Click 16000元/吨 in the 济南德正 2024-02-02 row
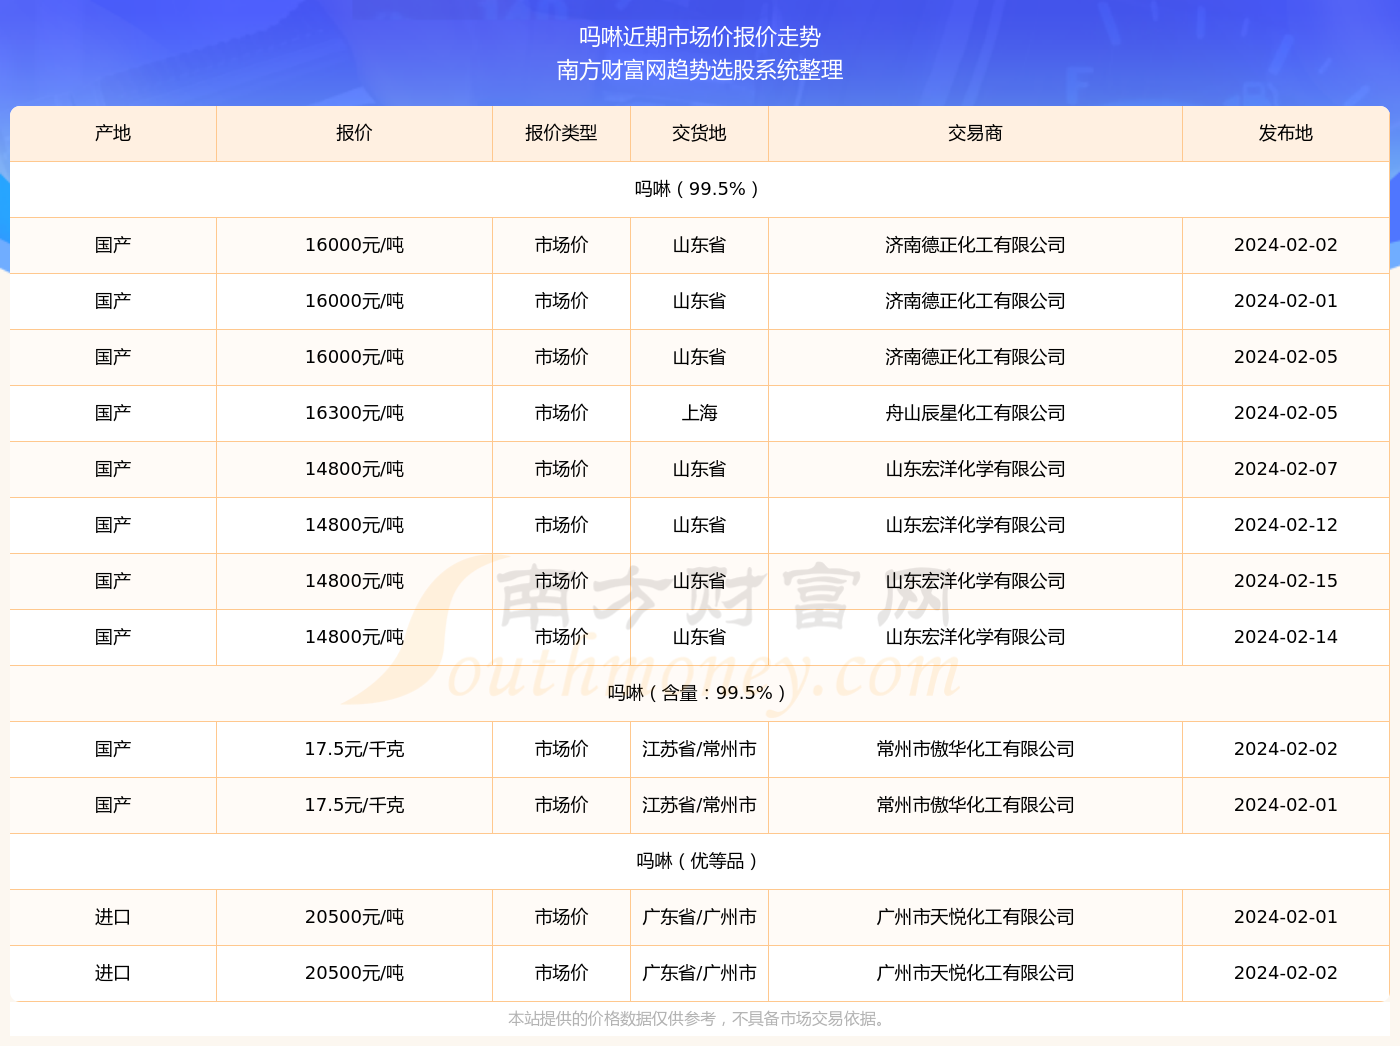The image size is (1400, 1046). click(354, 245)
